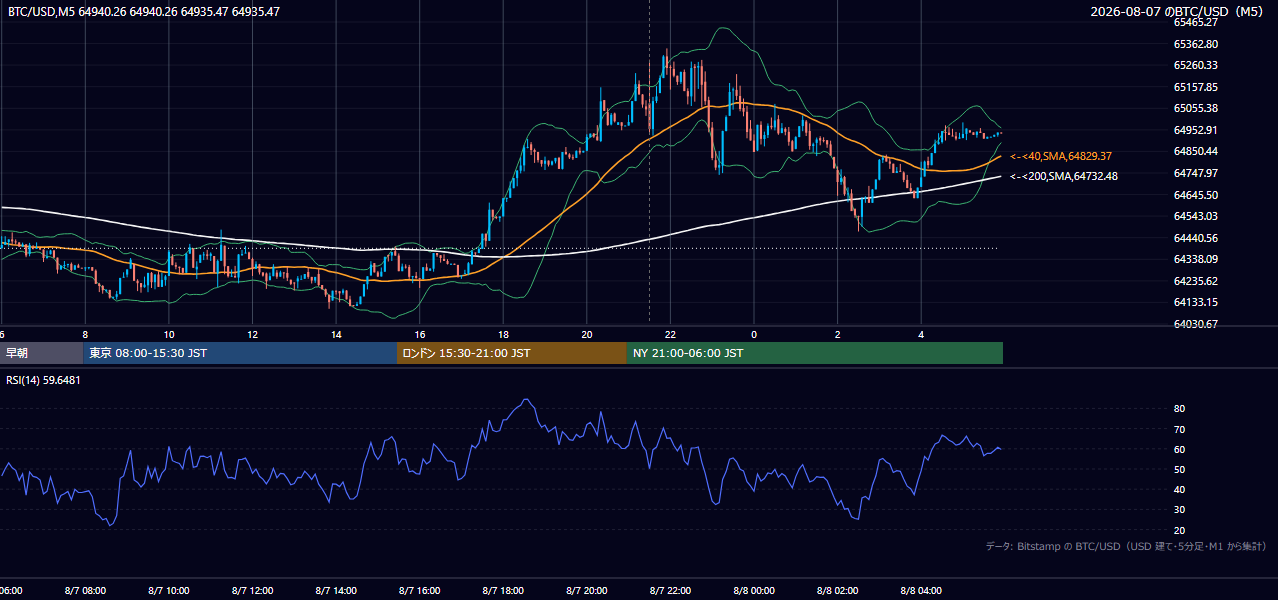Click the RSI(14) 59.6481 indicator label

point(44,380)
